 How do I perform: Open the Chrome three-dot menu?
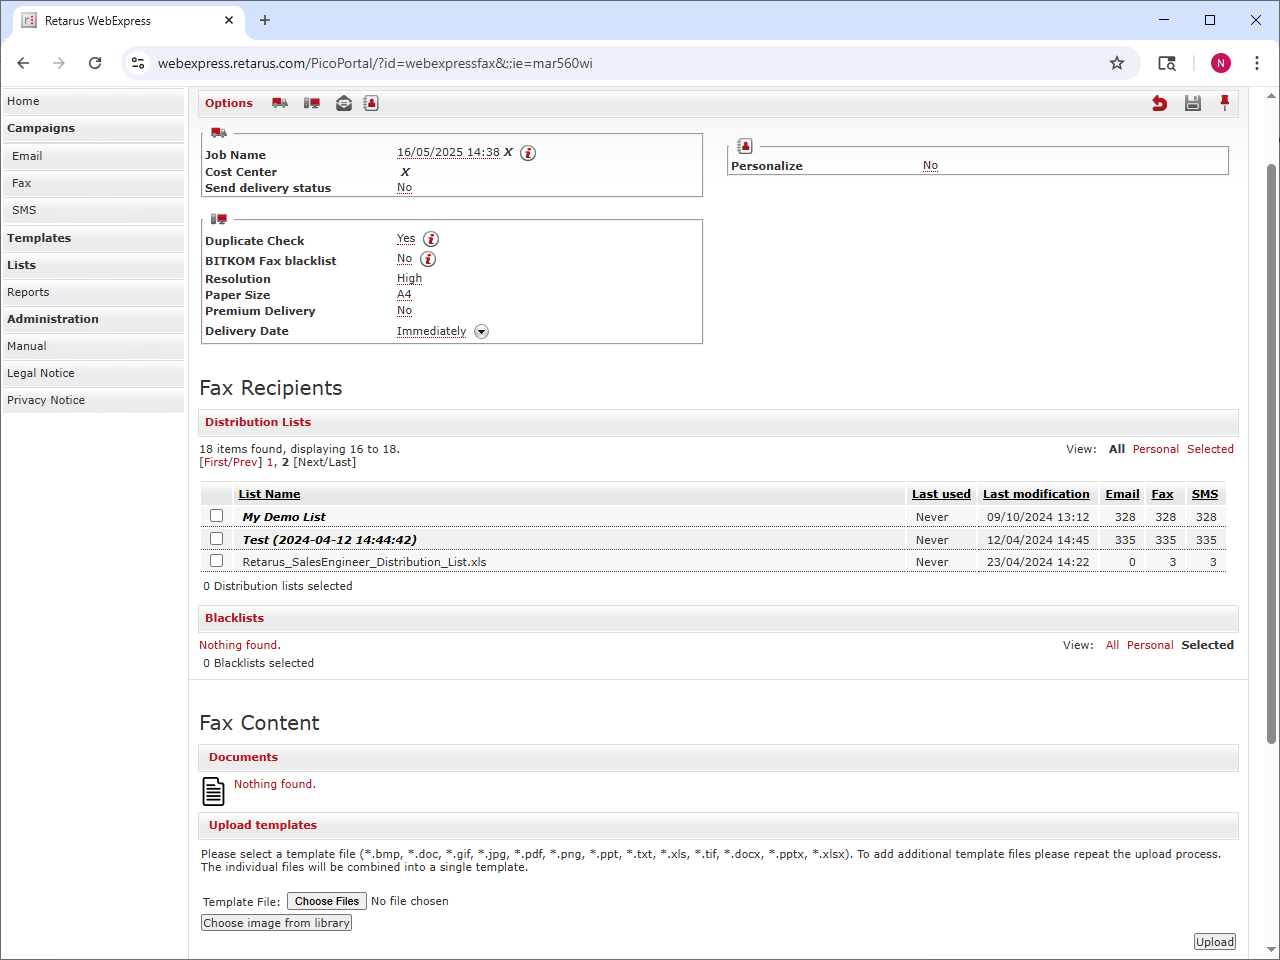click(1257, 63)
